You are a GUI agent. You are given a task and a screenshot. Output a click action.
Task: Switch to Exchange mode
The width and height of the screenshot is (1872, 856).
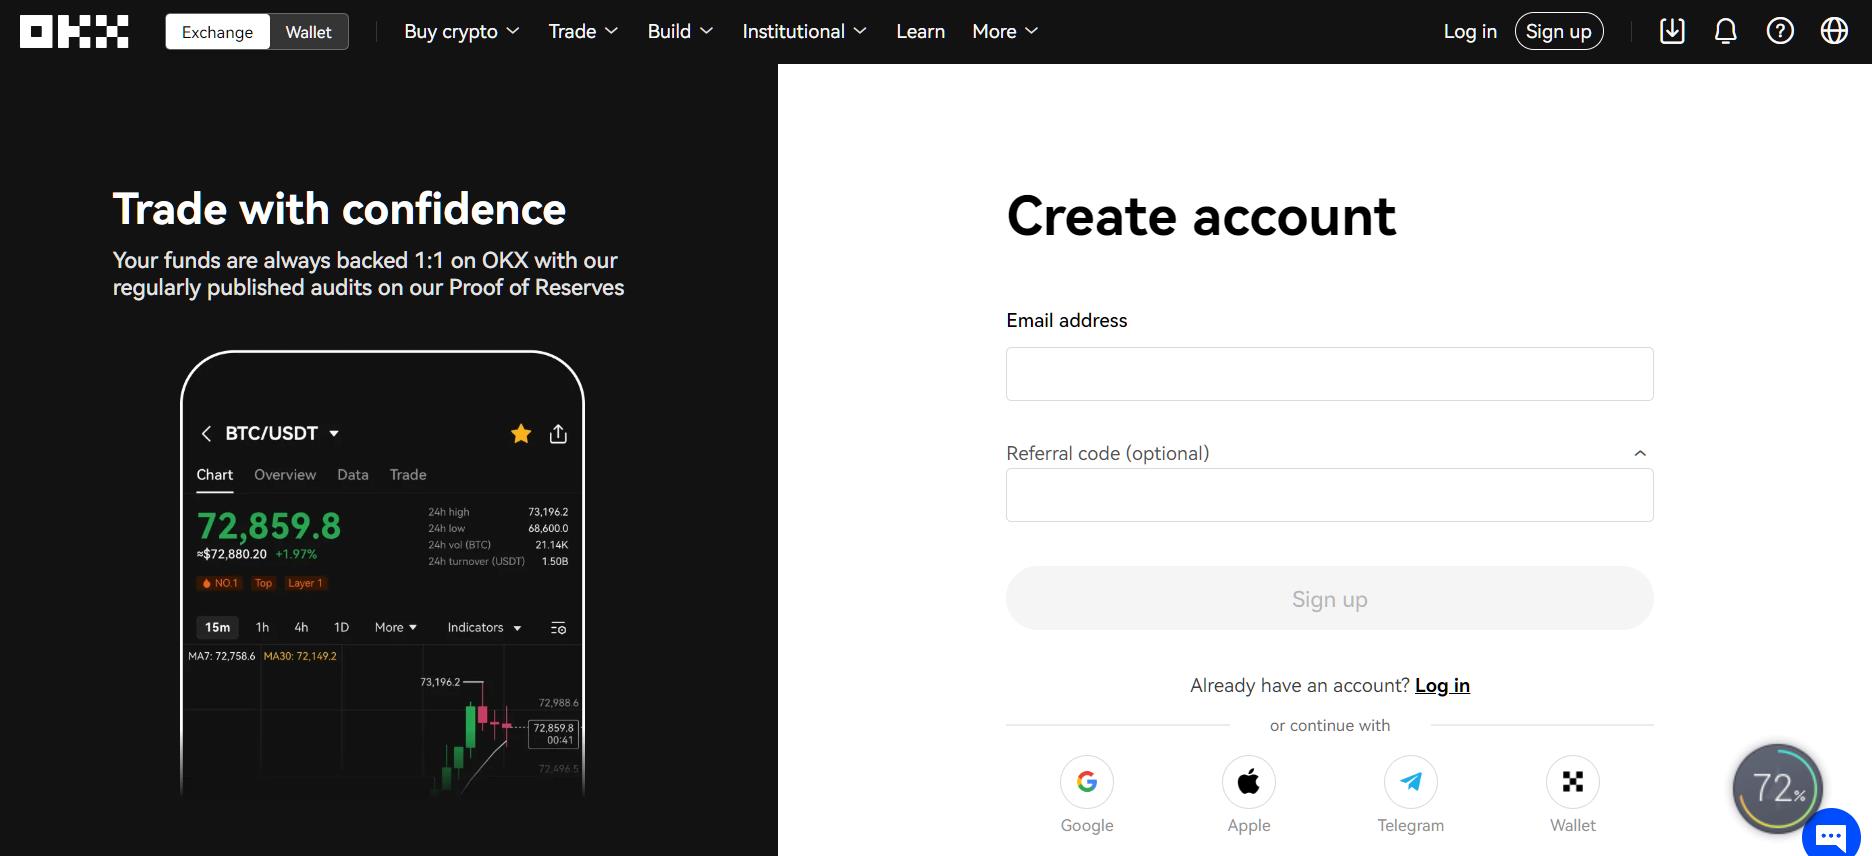[x=217, y=32]
